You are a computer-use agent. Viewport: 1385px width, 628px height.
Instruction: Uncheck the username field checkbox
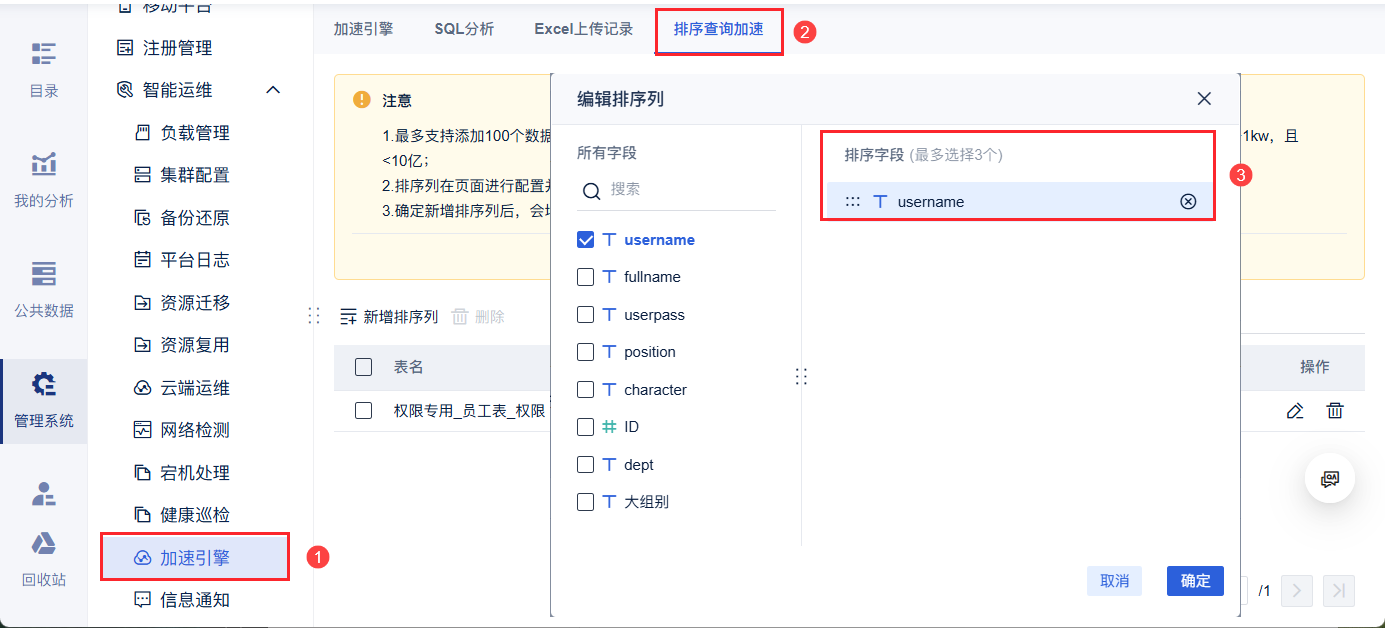(586, 240)
